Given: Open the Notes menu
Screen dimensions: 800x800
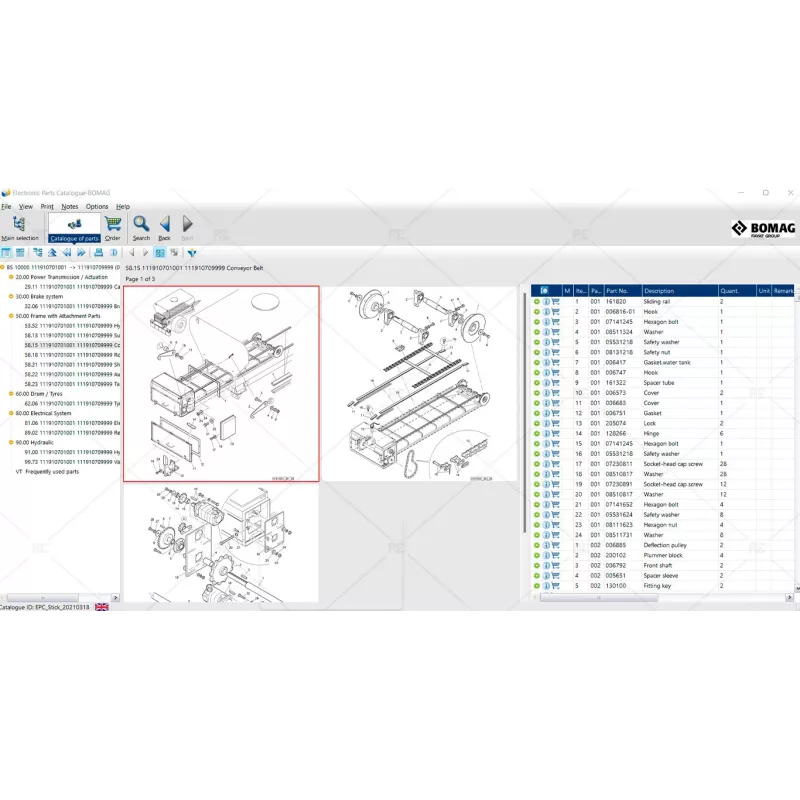Looking at the screenshot, I should pyautogui.click(x=70, y=206).
